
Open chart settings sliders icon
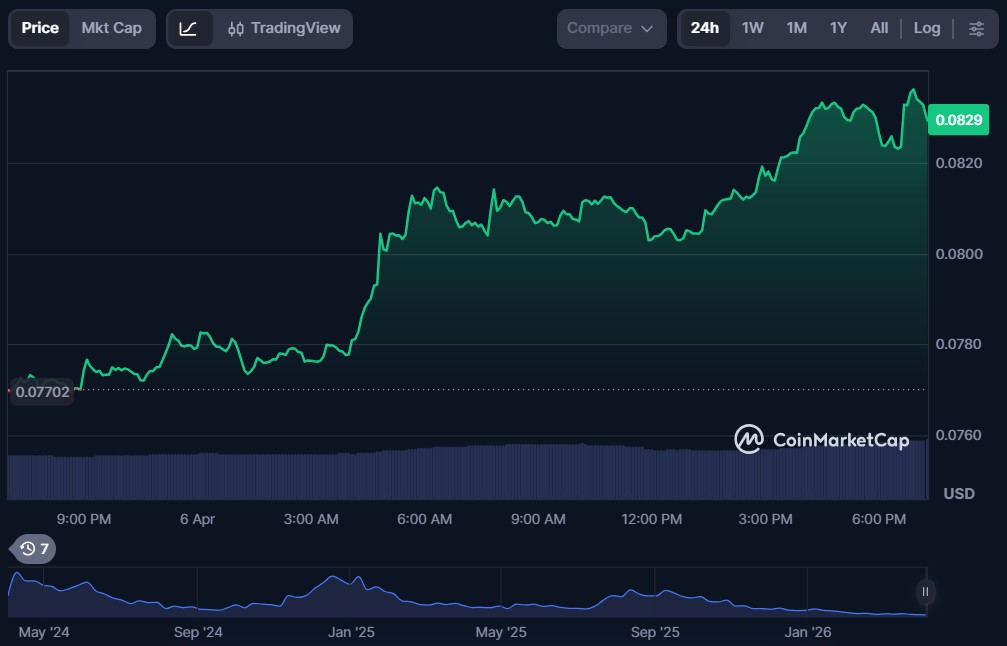(x=976, y=28)
